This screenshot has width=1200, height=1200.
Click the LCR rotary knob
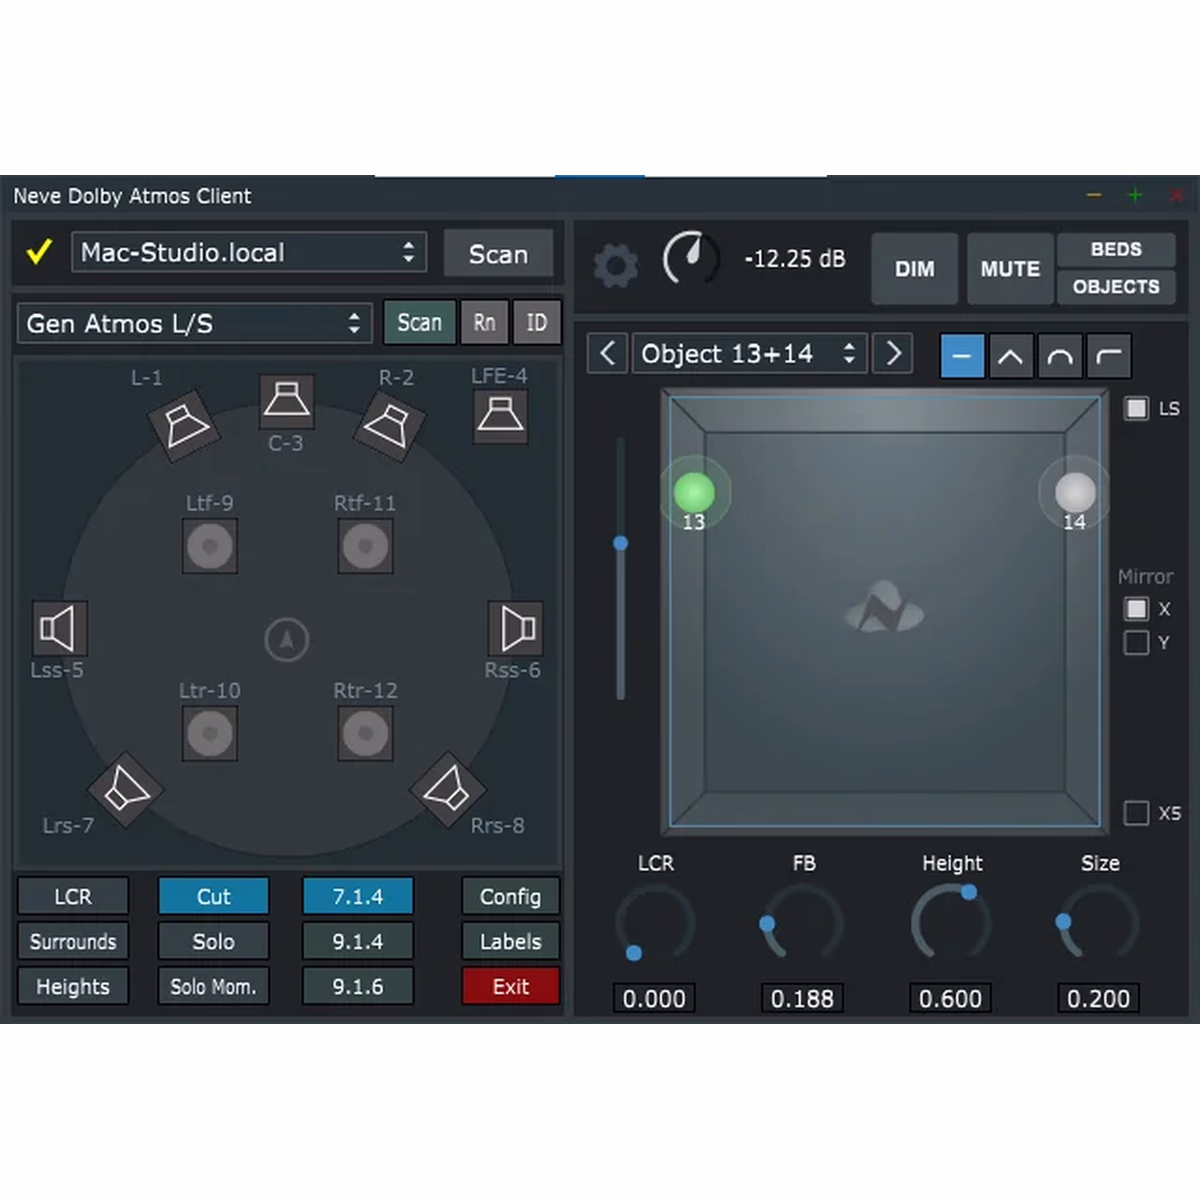(655, 925)
